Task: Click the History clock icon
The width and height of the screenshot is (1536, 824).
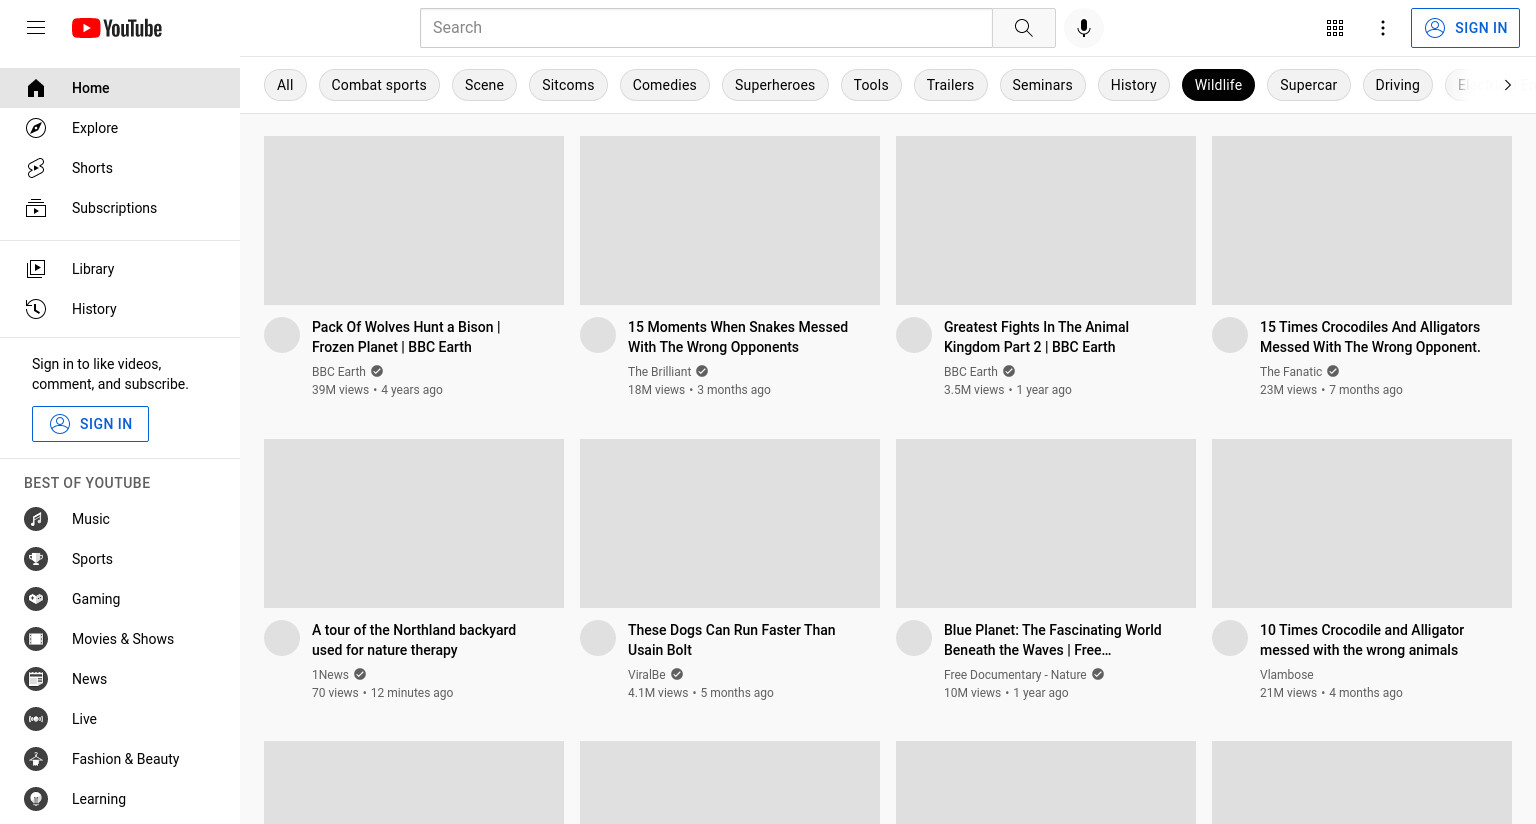Action: [36, 309]
